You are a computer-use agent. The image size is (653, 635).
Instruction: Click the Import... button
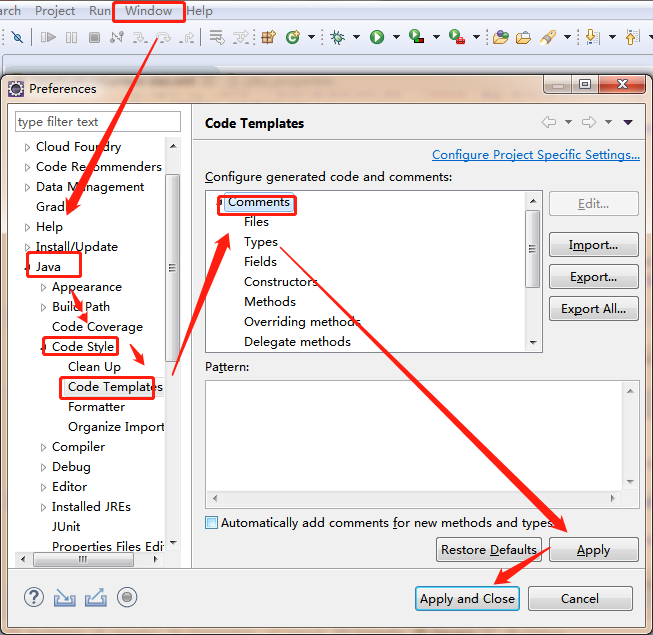click(593, 245)
